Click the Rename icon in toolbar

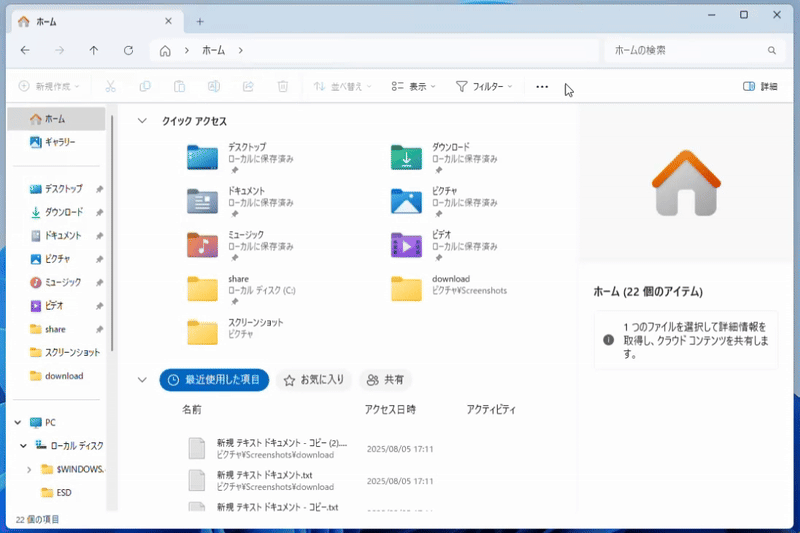(x=214, y=86)
